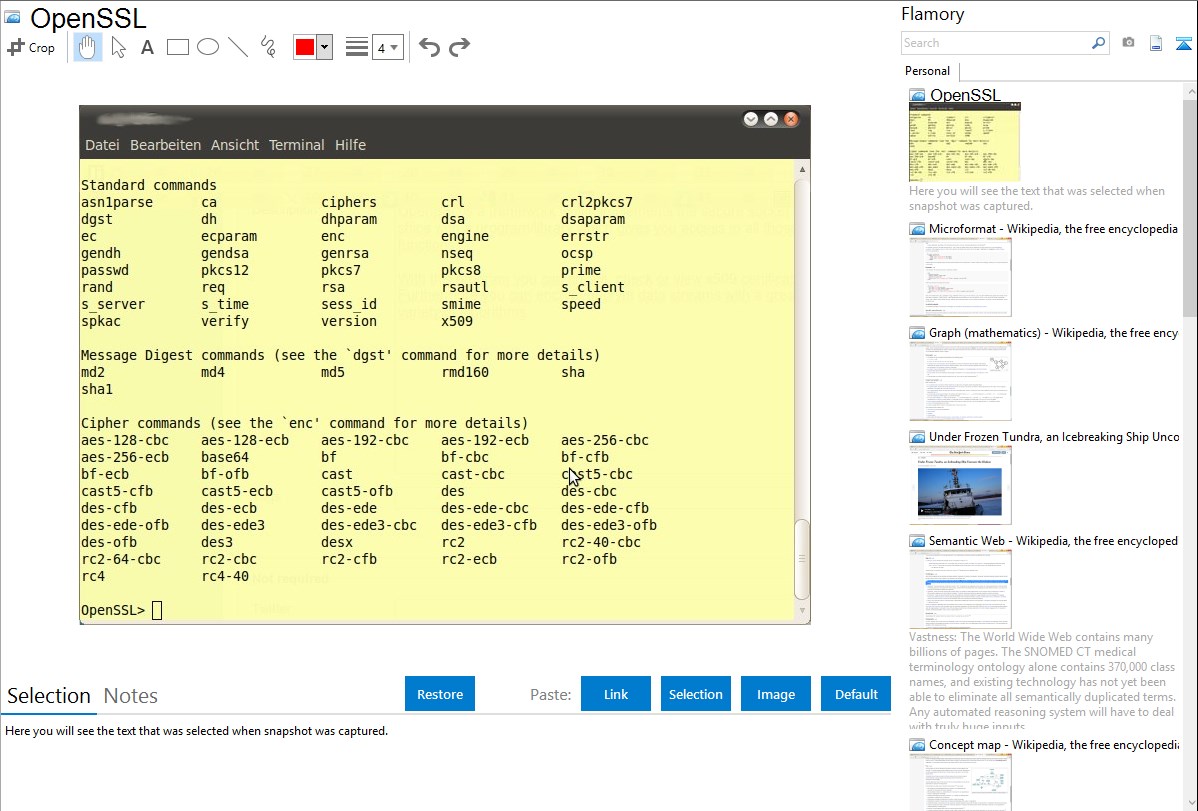
Task: Select the Crop tool
Action: (31, 47)
